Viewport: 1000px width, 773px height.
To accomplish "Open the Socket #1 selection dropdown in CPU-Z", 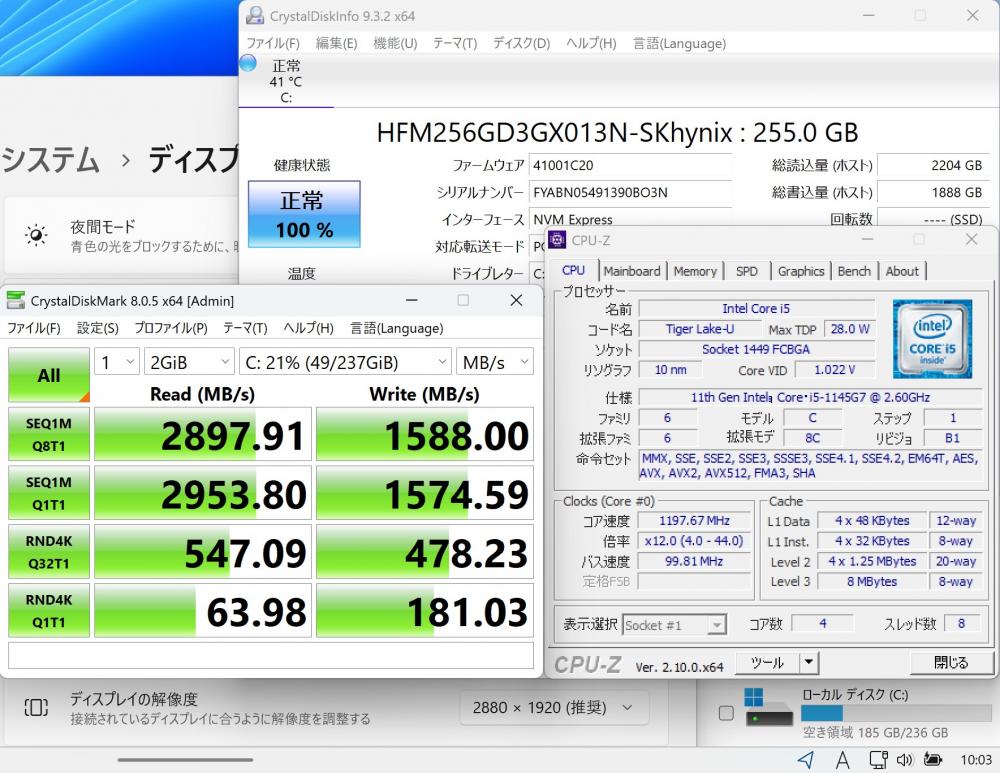I will coord(674,625).
